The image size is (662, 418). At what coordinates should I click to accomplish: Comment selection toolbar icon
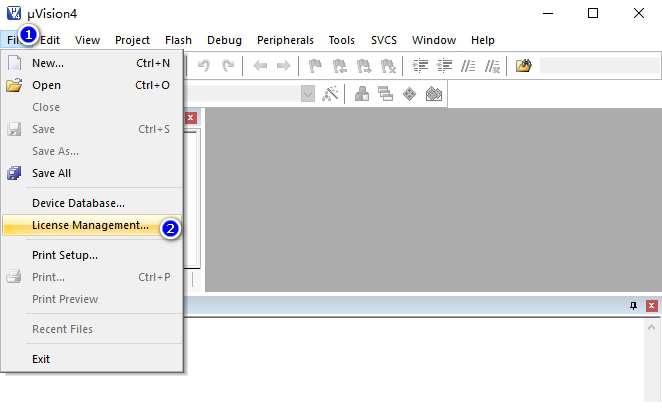[468, 66]
